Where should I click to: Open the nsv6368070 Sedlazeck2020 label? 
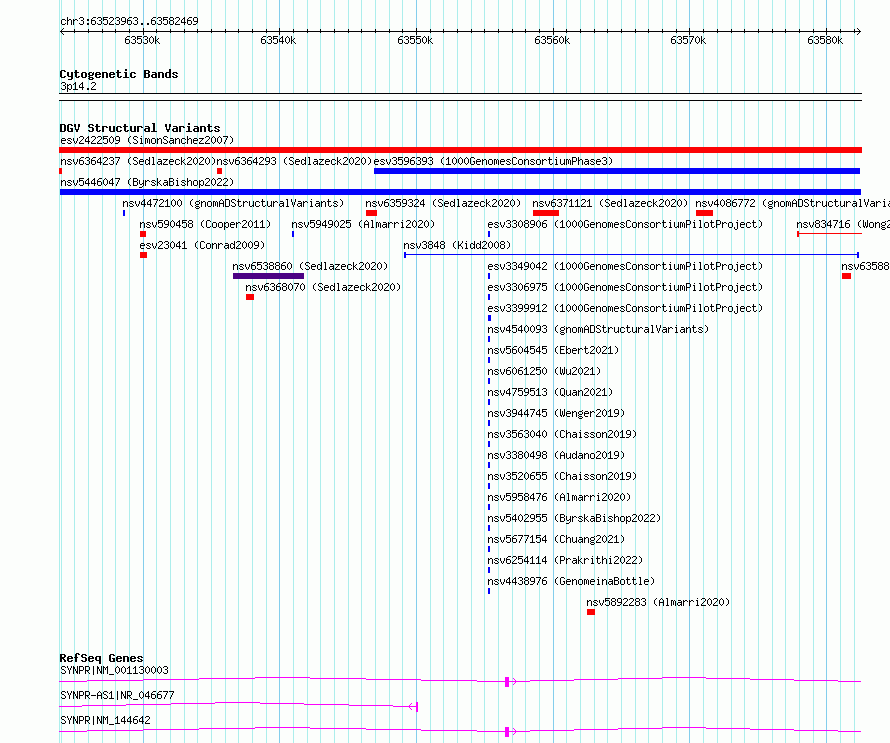(x=323, y=287)
